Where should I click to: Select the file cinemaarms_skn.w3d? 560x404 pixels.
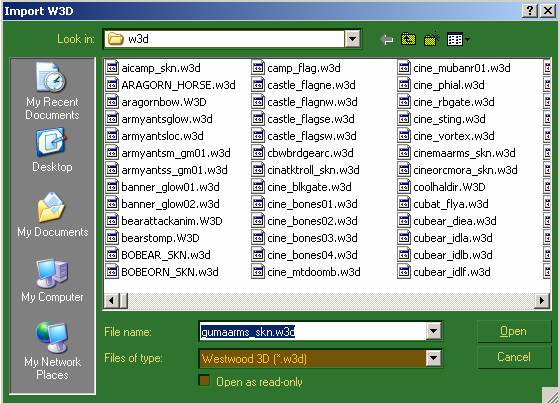pyautogui.click(x=457, y=153)
